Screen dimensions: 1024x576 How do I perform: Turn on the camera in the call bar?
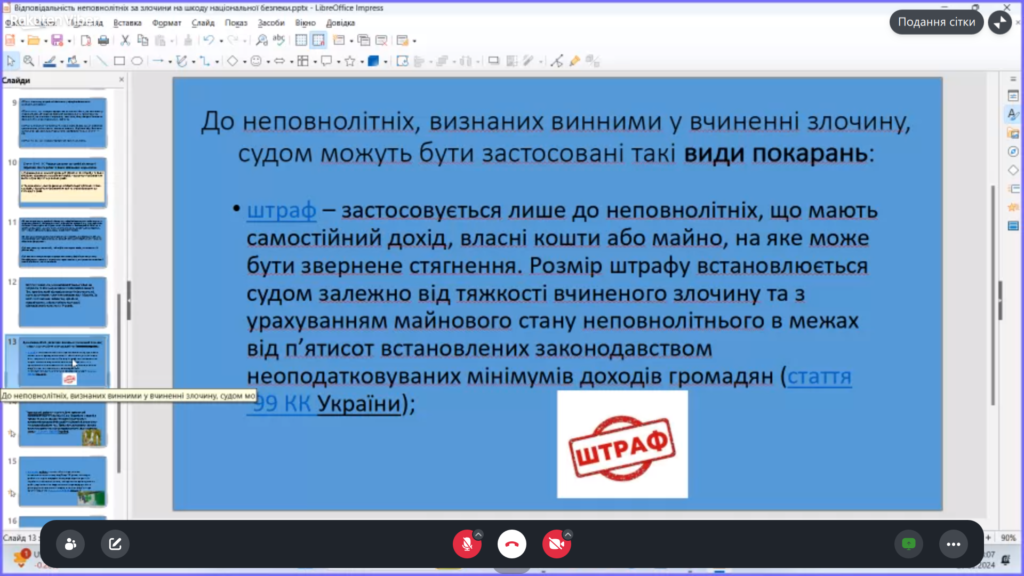click(x=554, y=543)
